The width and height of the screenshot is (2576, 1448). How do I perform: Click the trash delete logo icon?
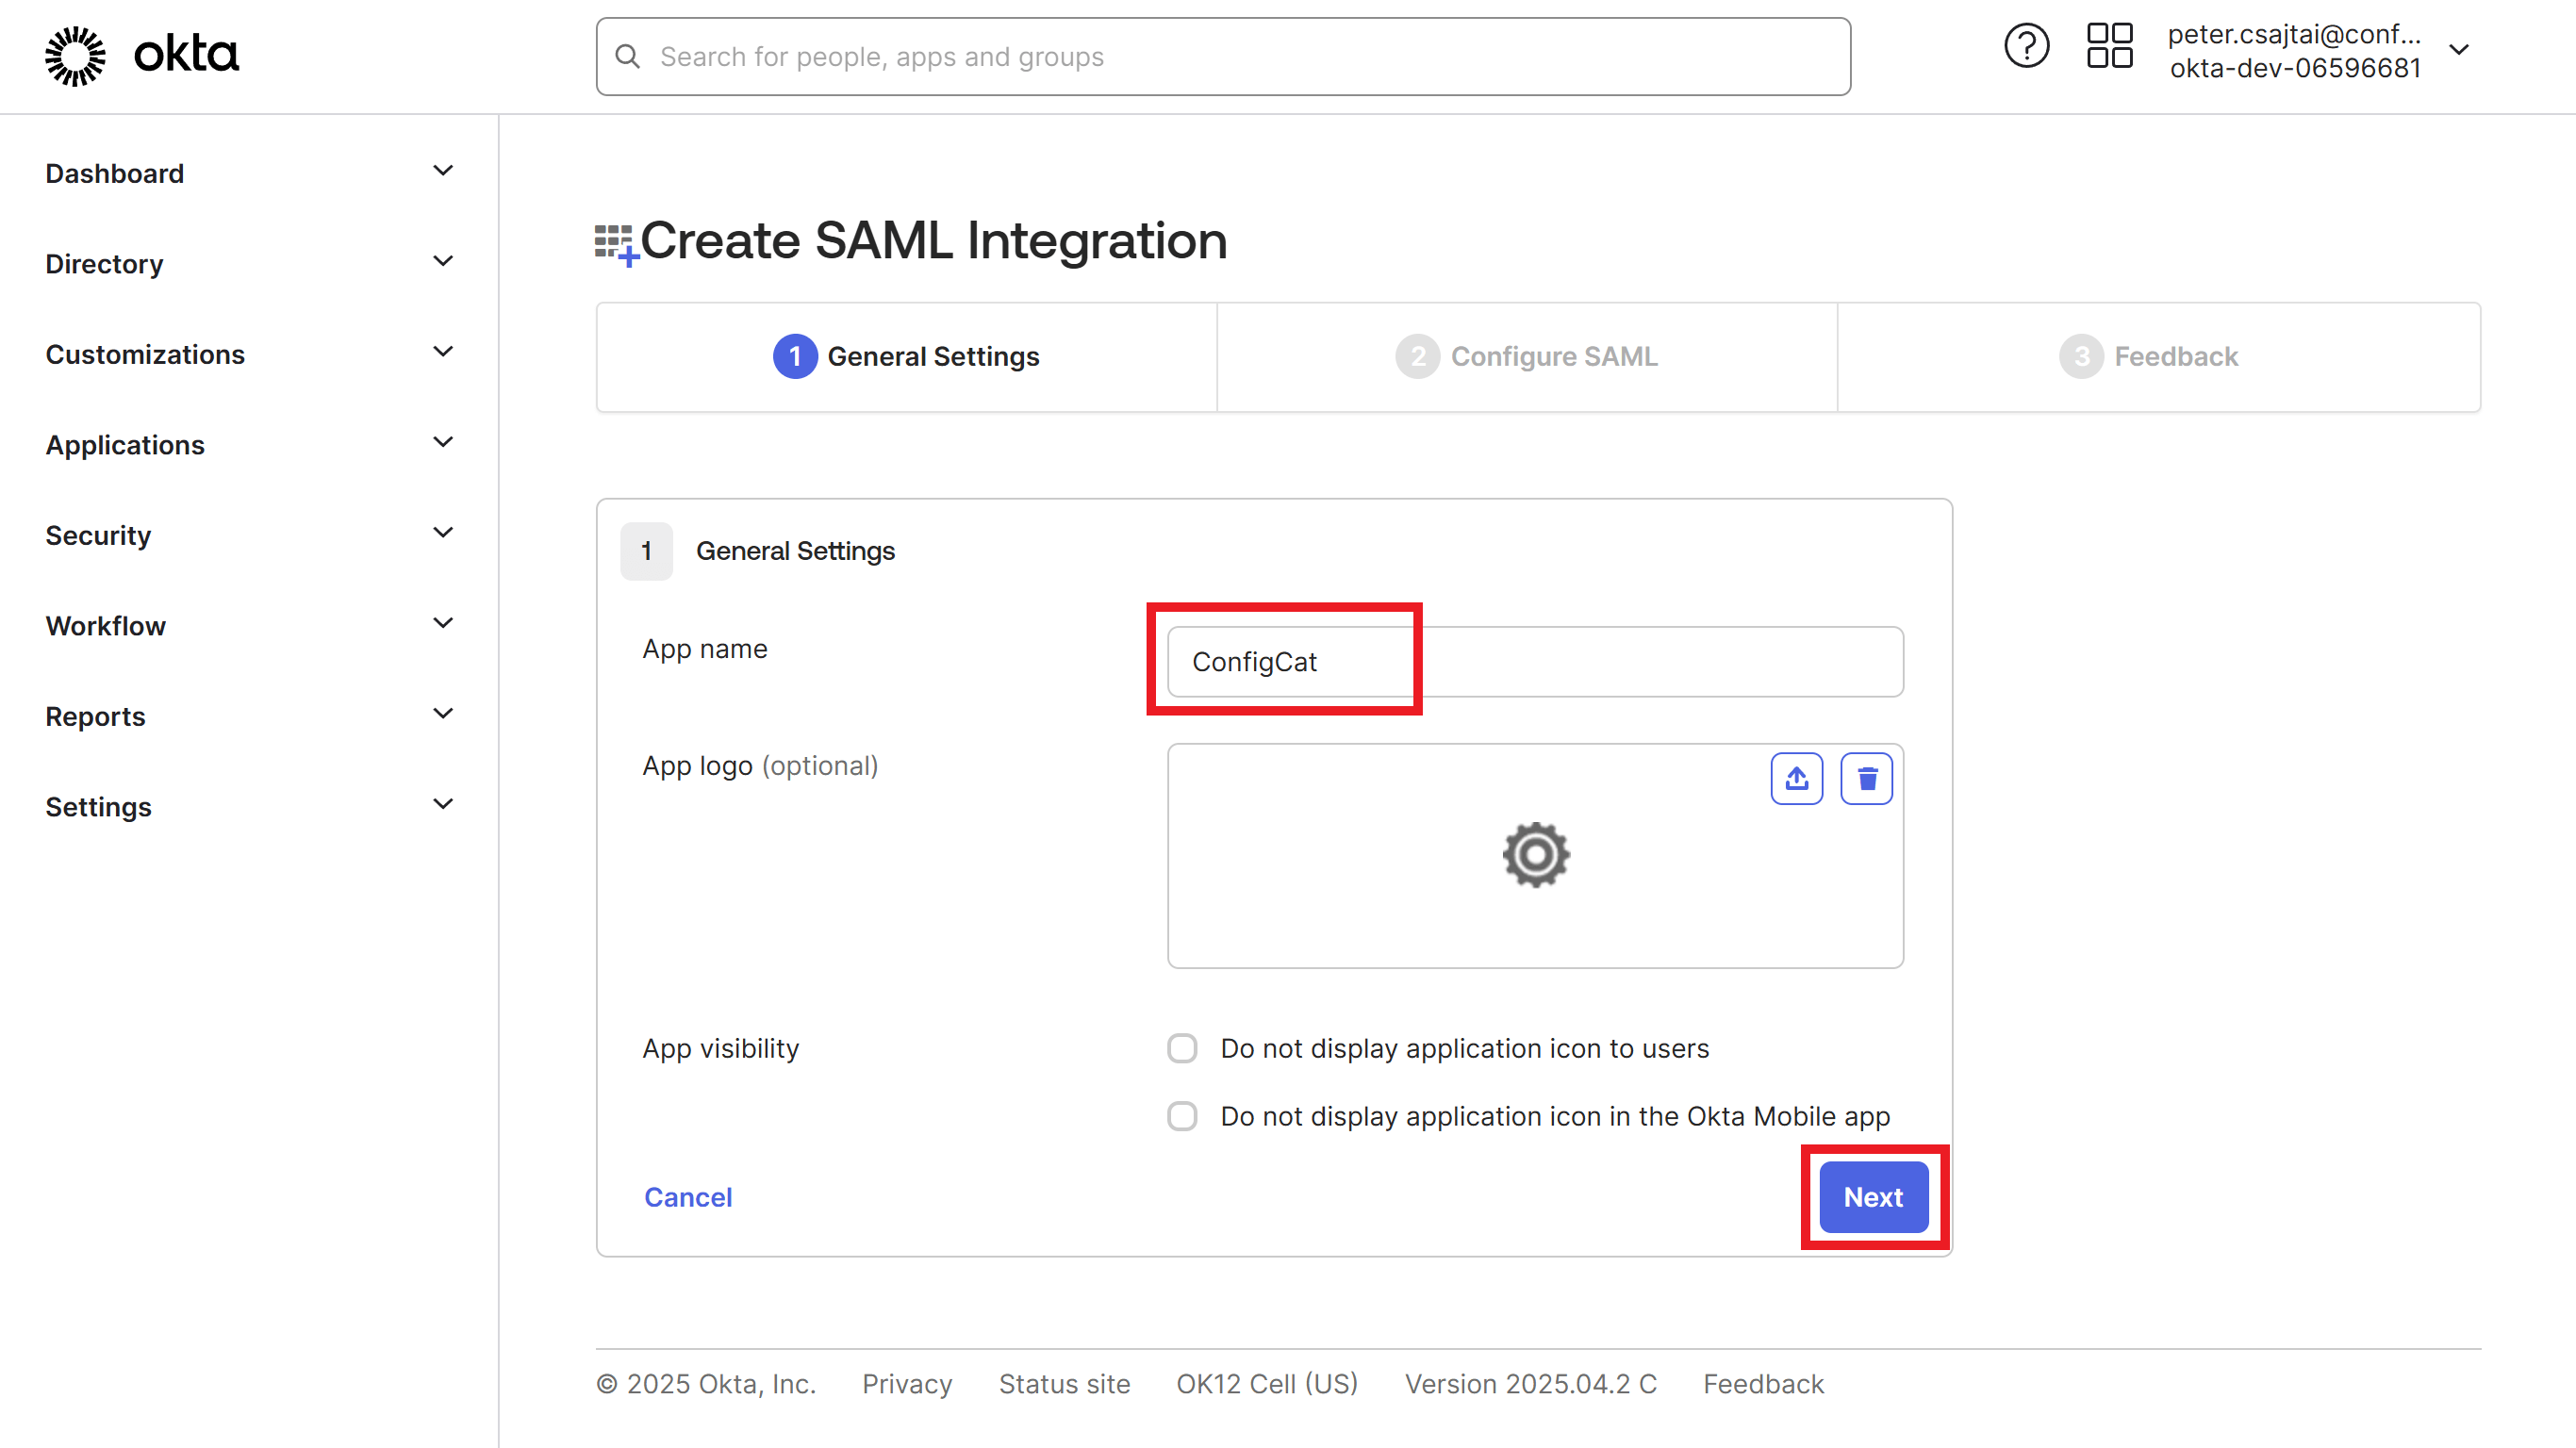coord(1866,778)
